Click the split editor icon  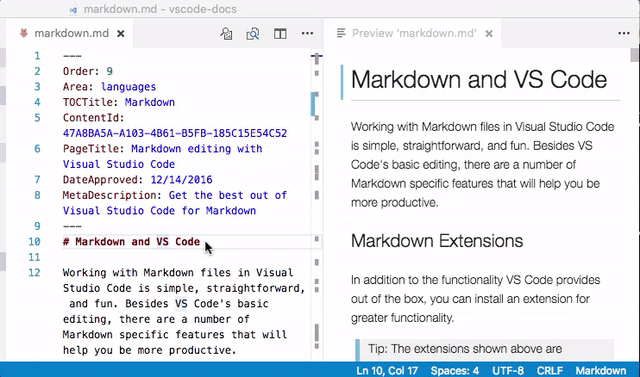(280, 33)
